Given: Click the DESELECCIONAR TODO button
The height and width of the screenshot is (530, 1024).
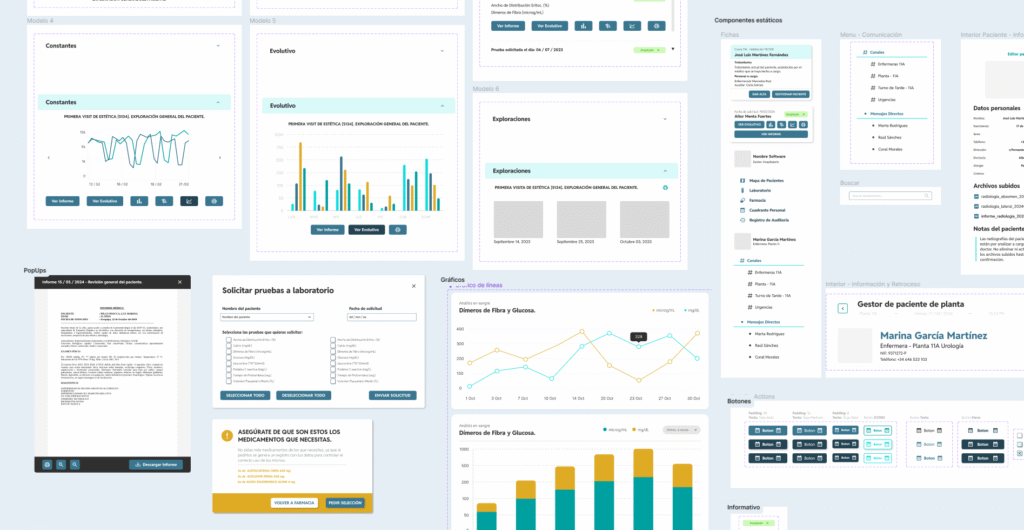Looking at the screenshot, I should [303, 396].
